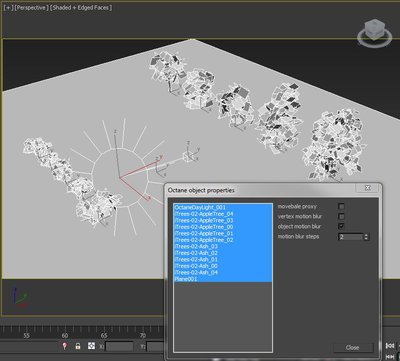Enable the vertex motion blur checkbox
Viewport: 400px width, 361px height.
click(x=341, y=217)
